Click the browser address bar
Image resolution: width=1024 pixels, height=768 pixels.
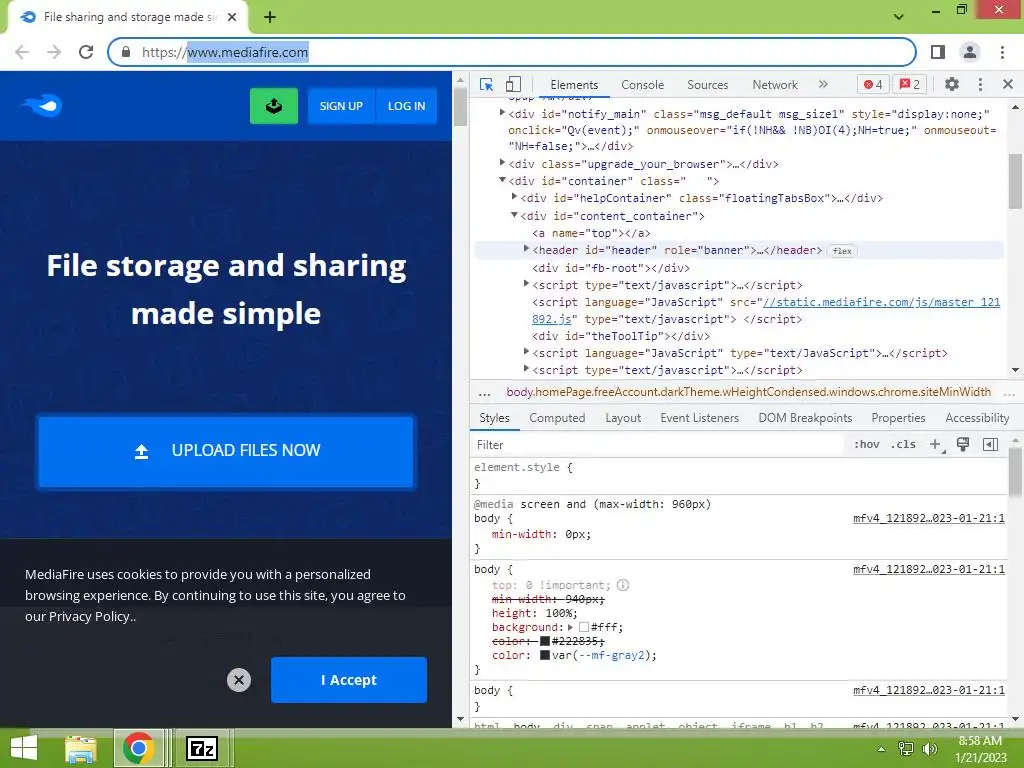[512, 52]
